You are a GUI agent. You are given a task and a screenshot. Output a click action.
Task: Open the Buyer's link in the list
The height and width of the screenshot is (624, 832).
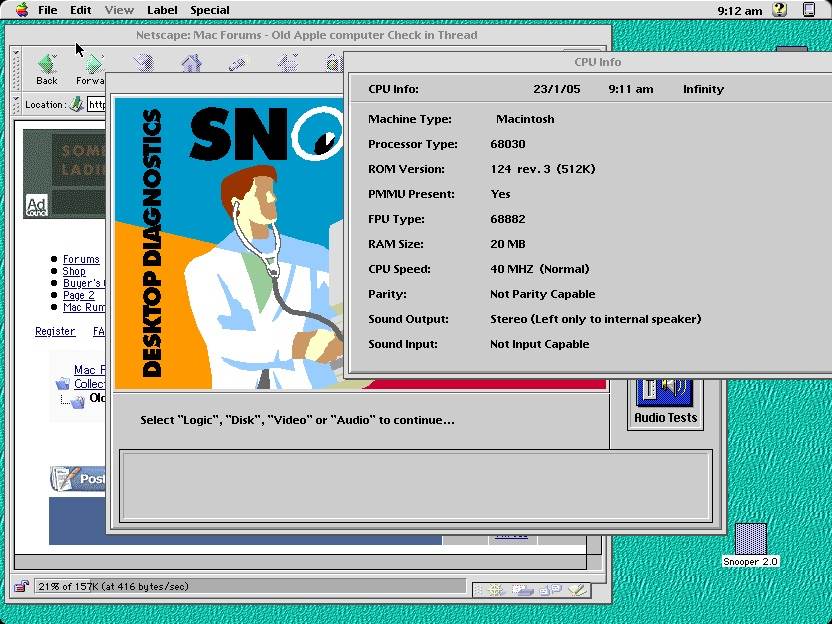(x=84, y=283)
